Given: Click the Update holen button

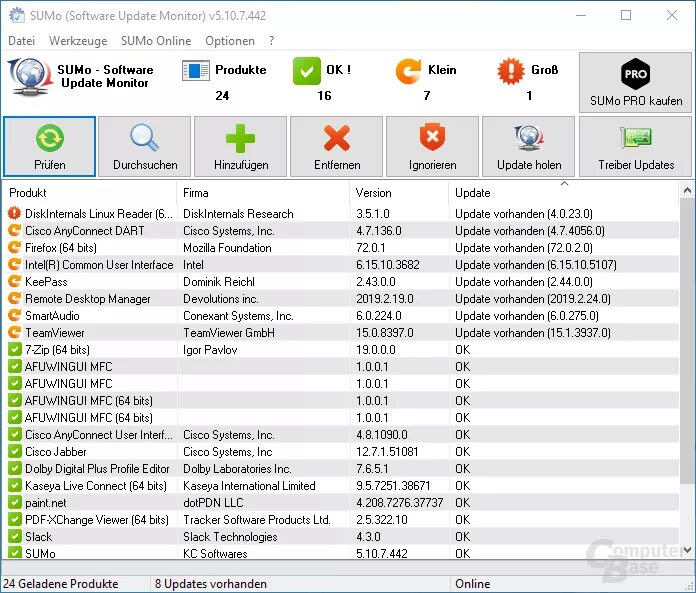Looking at the screenshot, I should pos(529,146).
